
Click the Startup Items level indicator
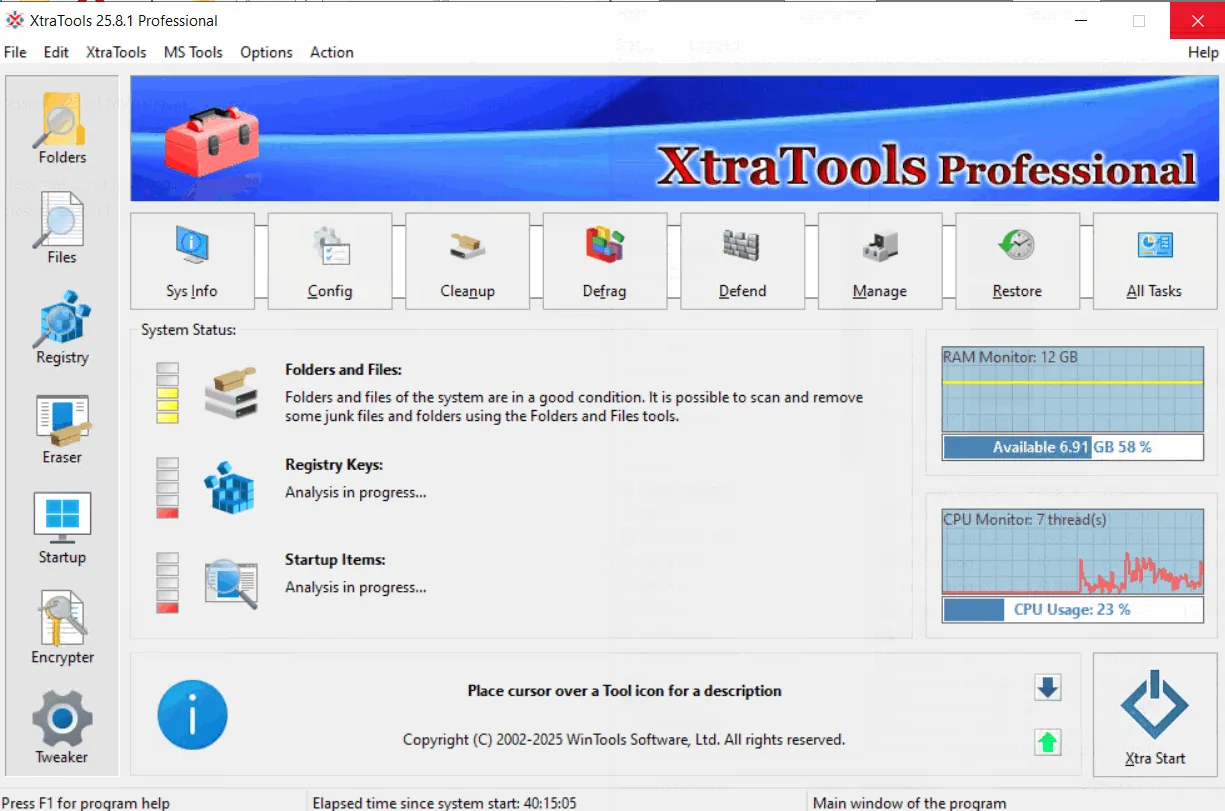pyautogui.click(x=167, y=583)
